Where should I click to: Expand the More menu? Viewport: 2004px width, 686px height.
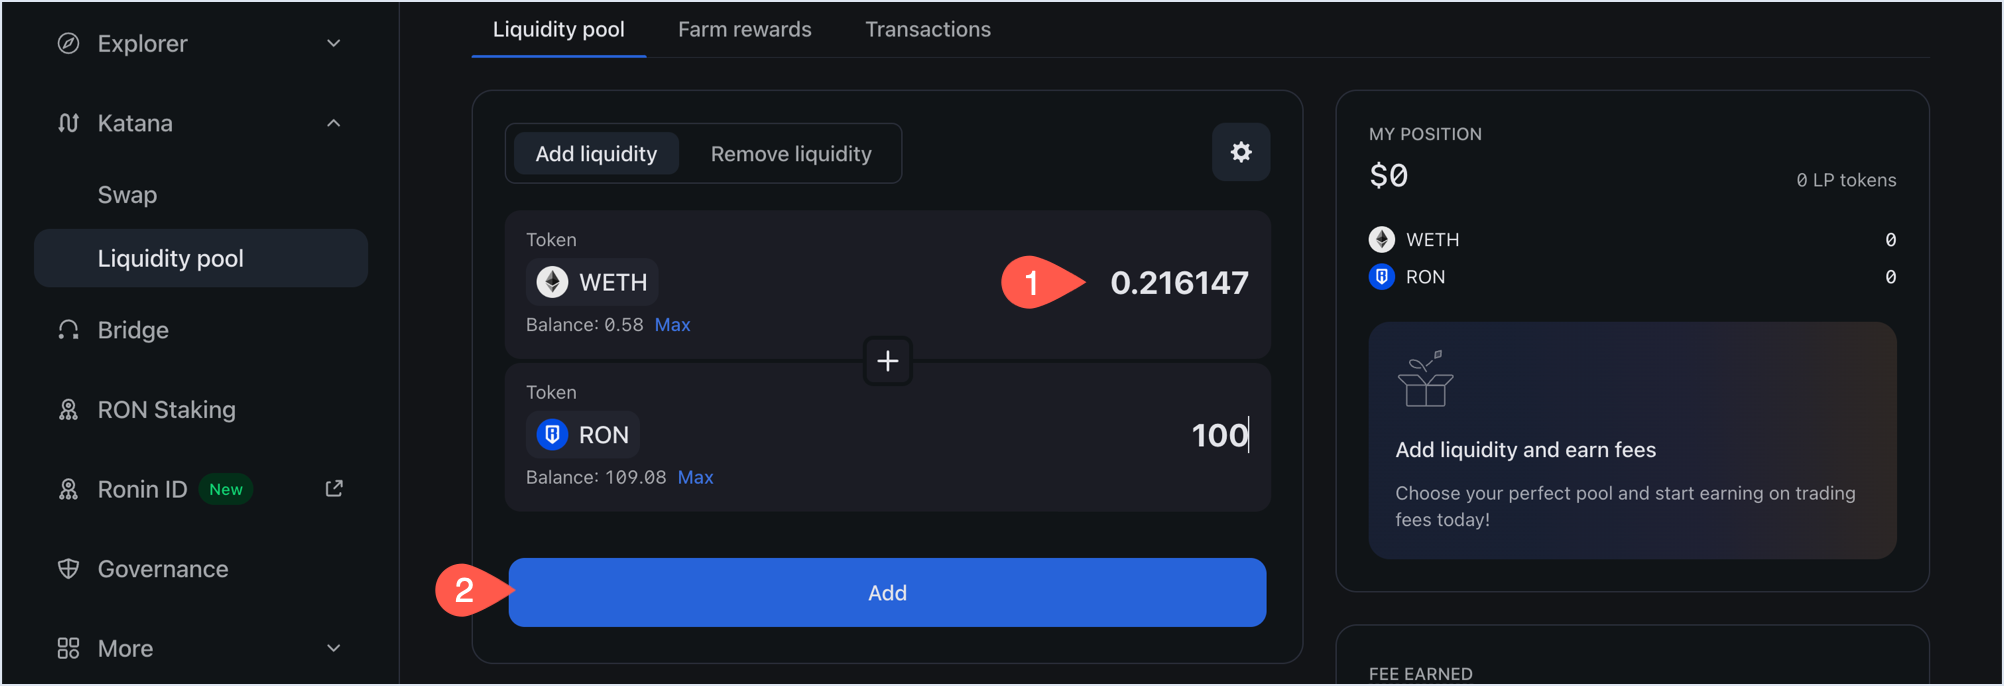click(334, 648)
